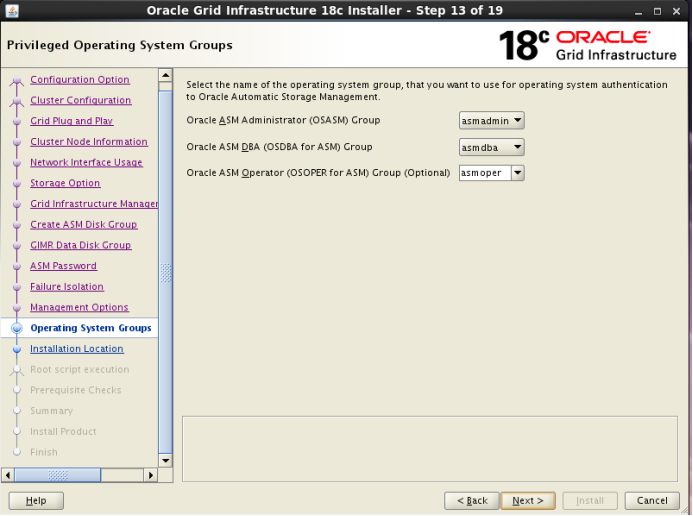693x516 pixels.
Task: Click the Installation Location step bullet icon
Action: [x=17, y=349]
